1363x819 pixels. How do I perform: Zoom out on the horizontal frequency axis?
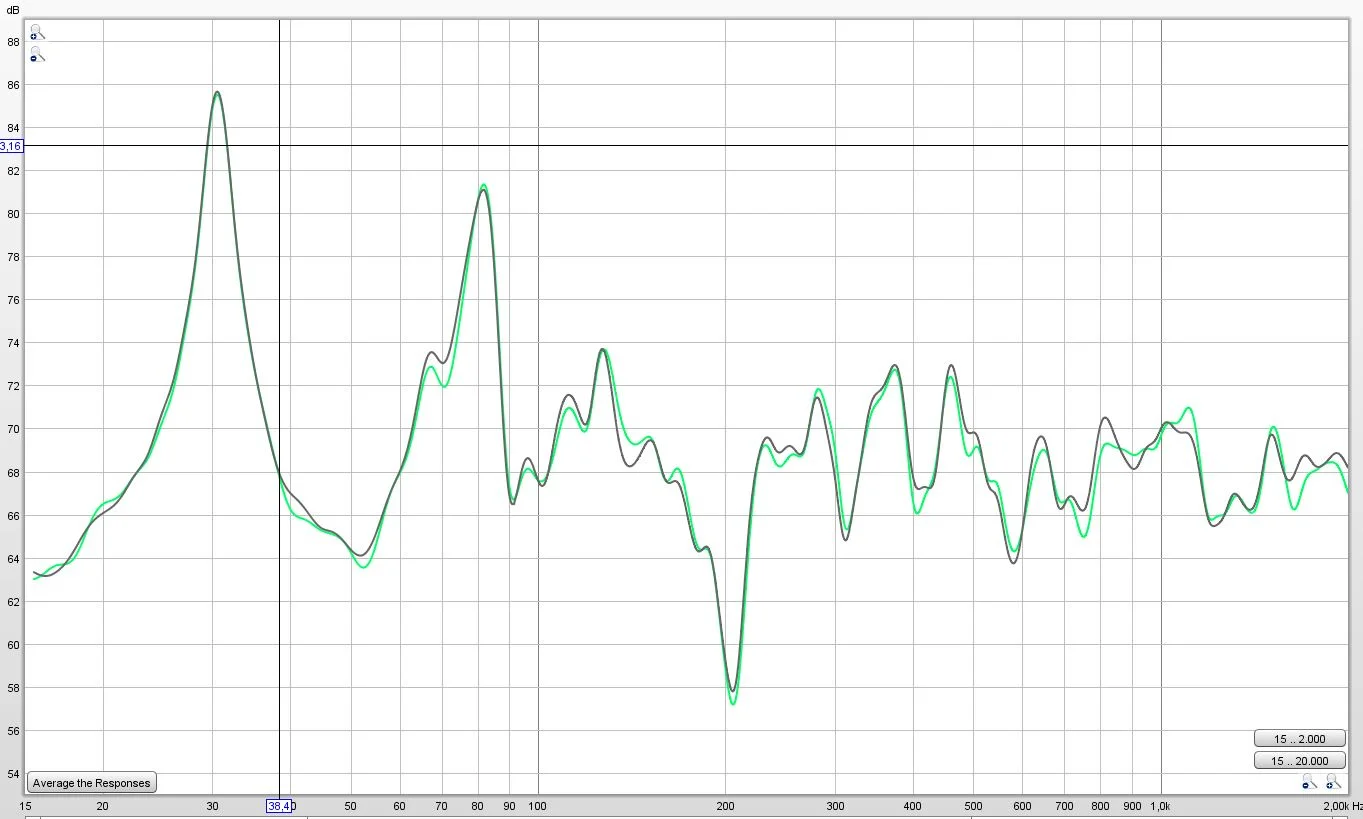tap(1308, 782)
